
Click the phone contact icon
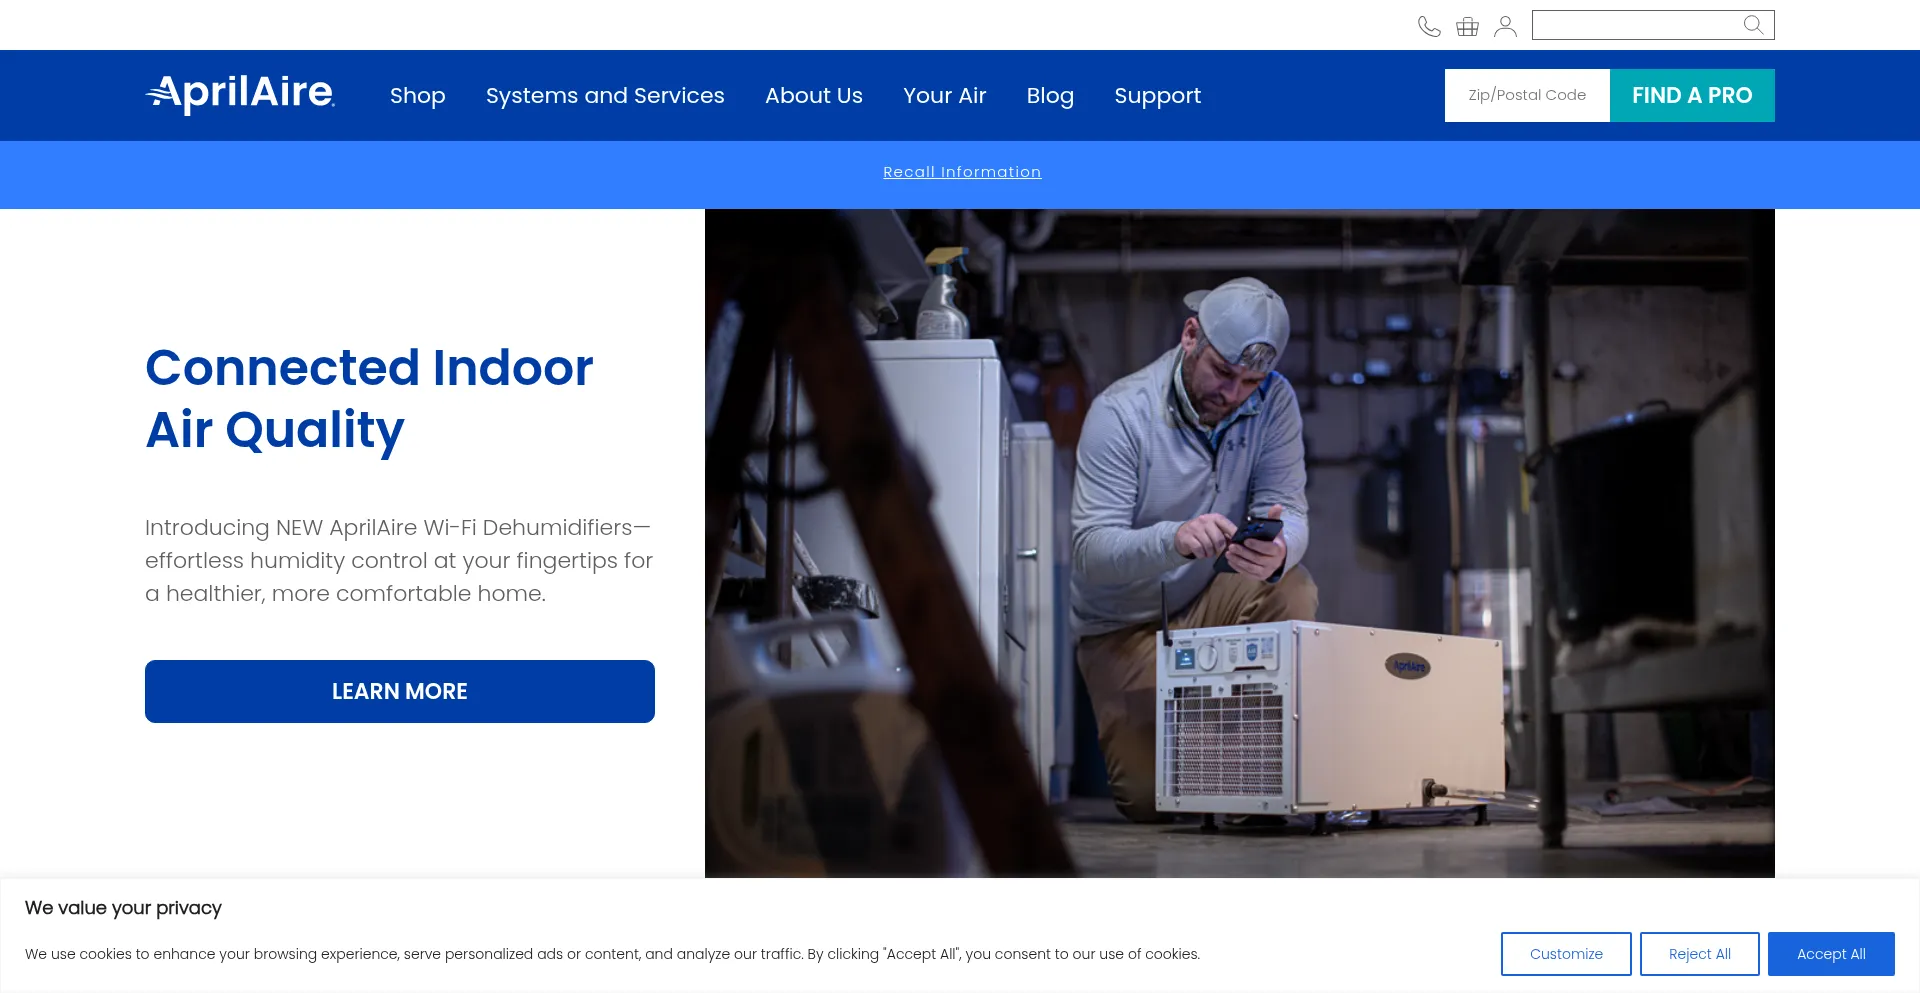point(1429,27)
